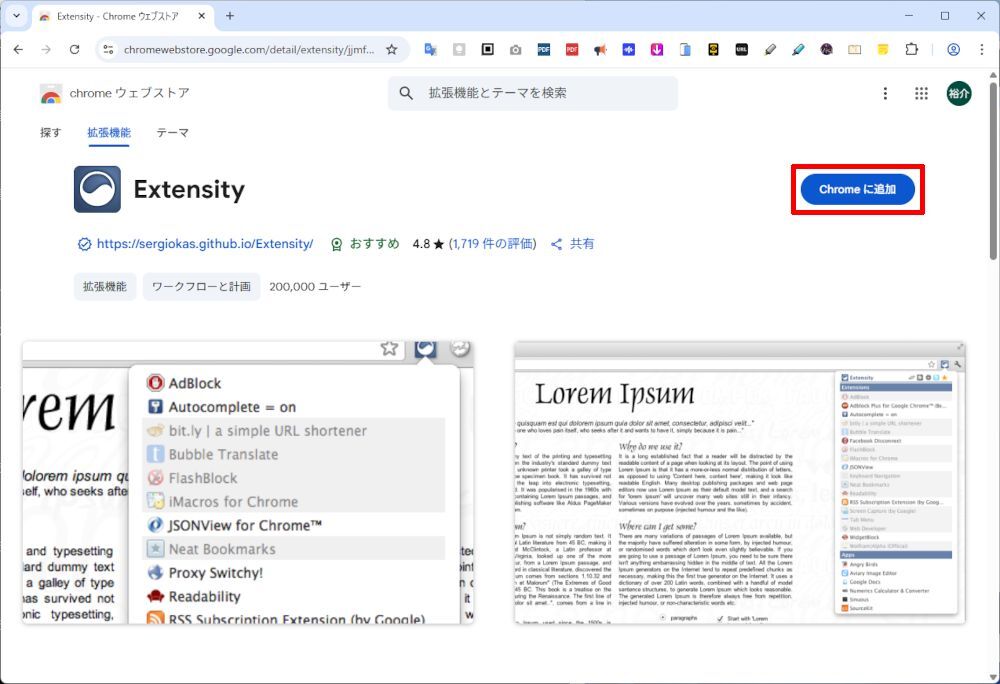Switch to the 探す tab
Viewport: 1000px width, 684px height.
pyautogui.click(x=50, y=133)
